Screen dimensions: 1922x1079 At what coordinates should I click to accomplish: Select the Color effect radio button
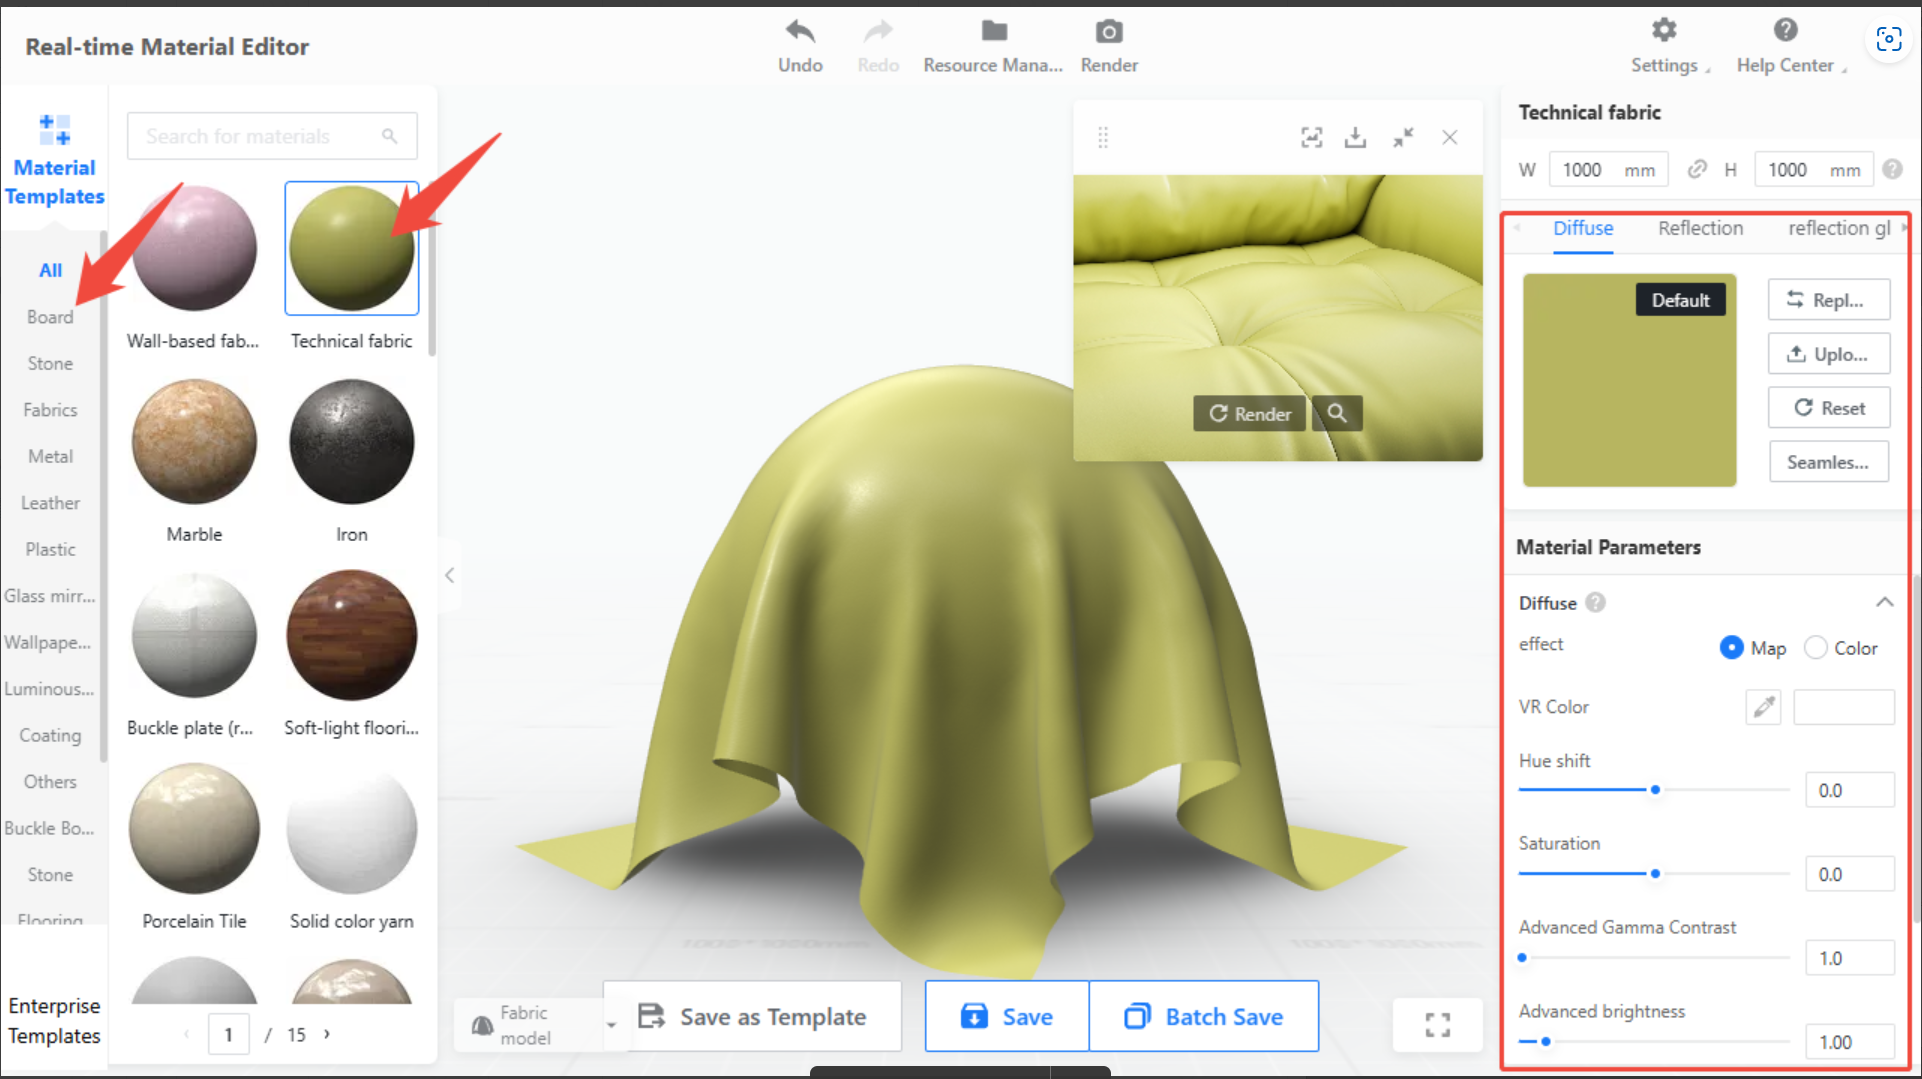click(x=1816, y=648)
